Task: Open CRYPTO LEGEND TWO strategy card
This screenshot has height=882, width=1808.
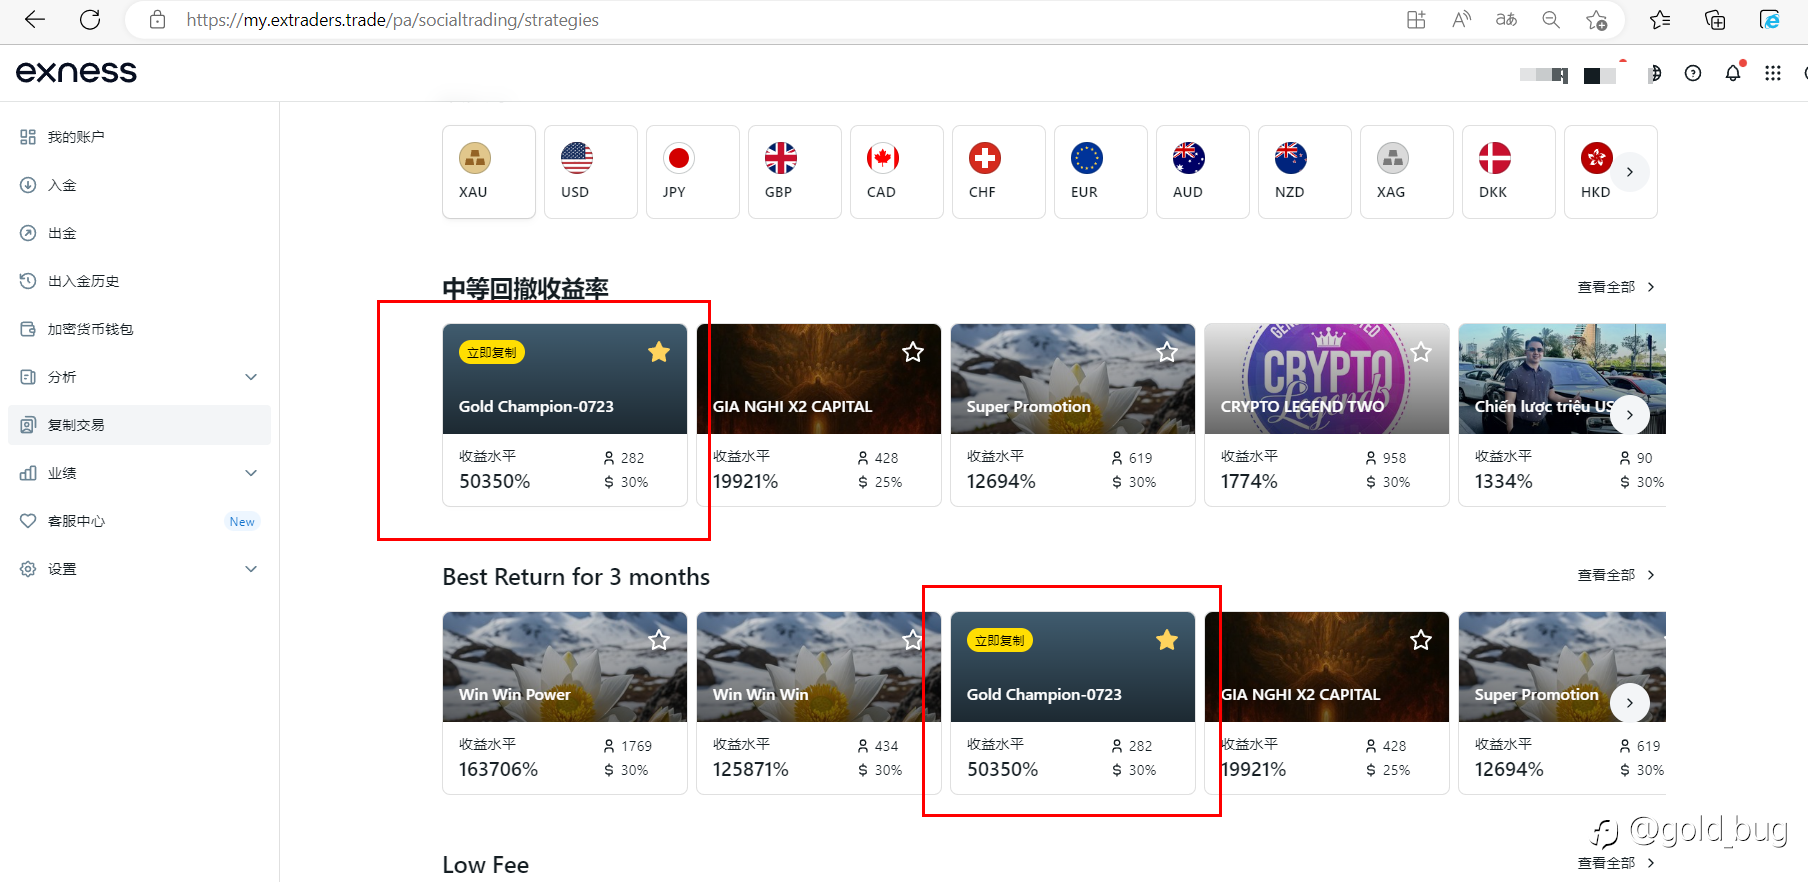Action: (1327, 415)
